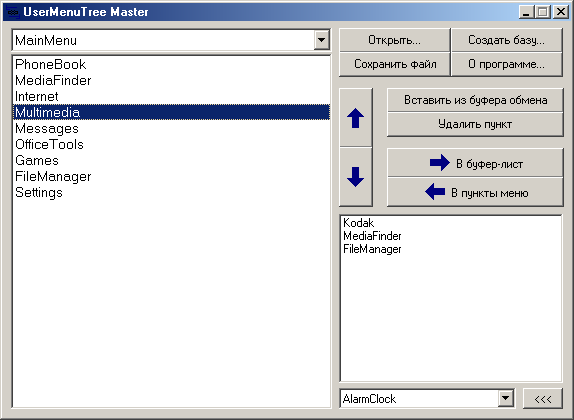Move selected item up with arrow button

pos(356,117)
